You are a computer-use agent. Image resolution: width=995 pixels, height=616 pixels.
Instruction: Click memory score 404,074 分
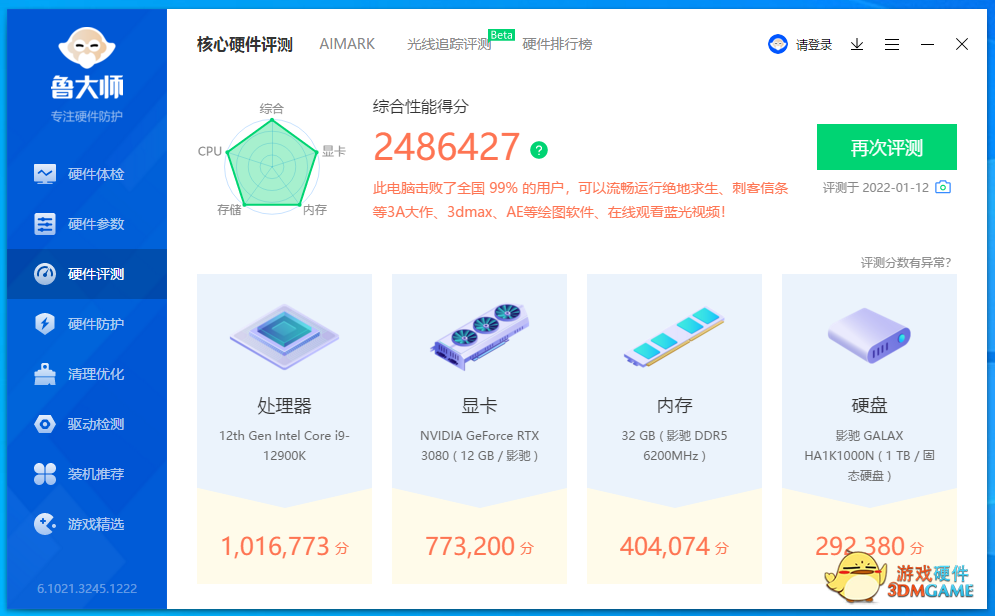point(674,546)
